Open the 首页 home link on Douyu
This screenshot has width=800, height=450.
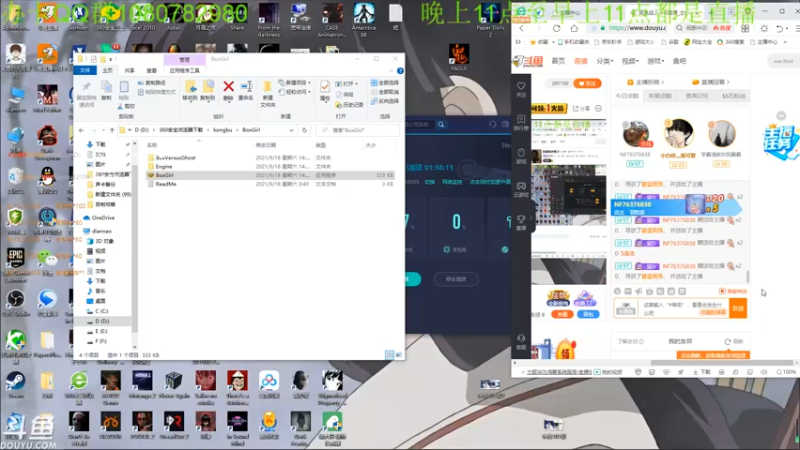coord(558,61)
